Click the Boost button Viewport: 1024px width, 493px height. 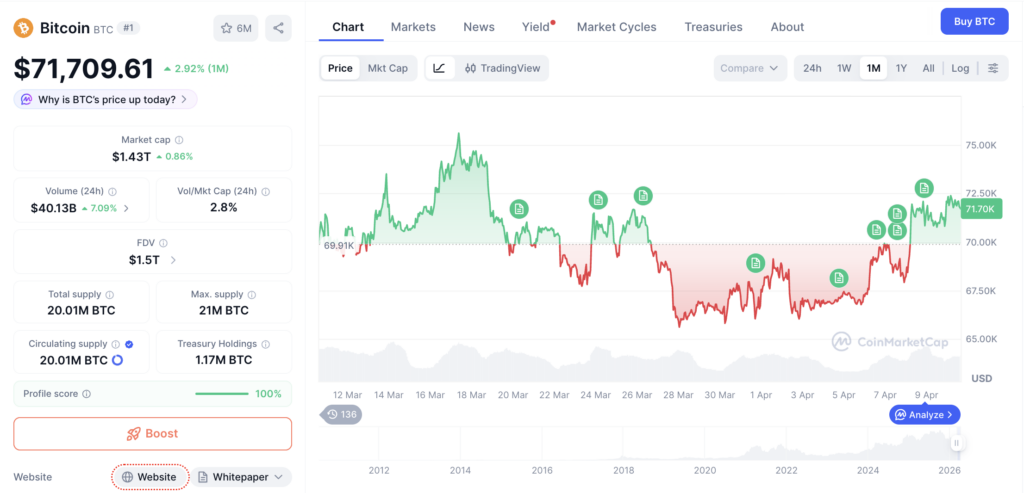[153, 434]
